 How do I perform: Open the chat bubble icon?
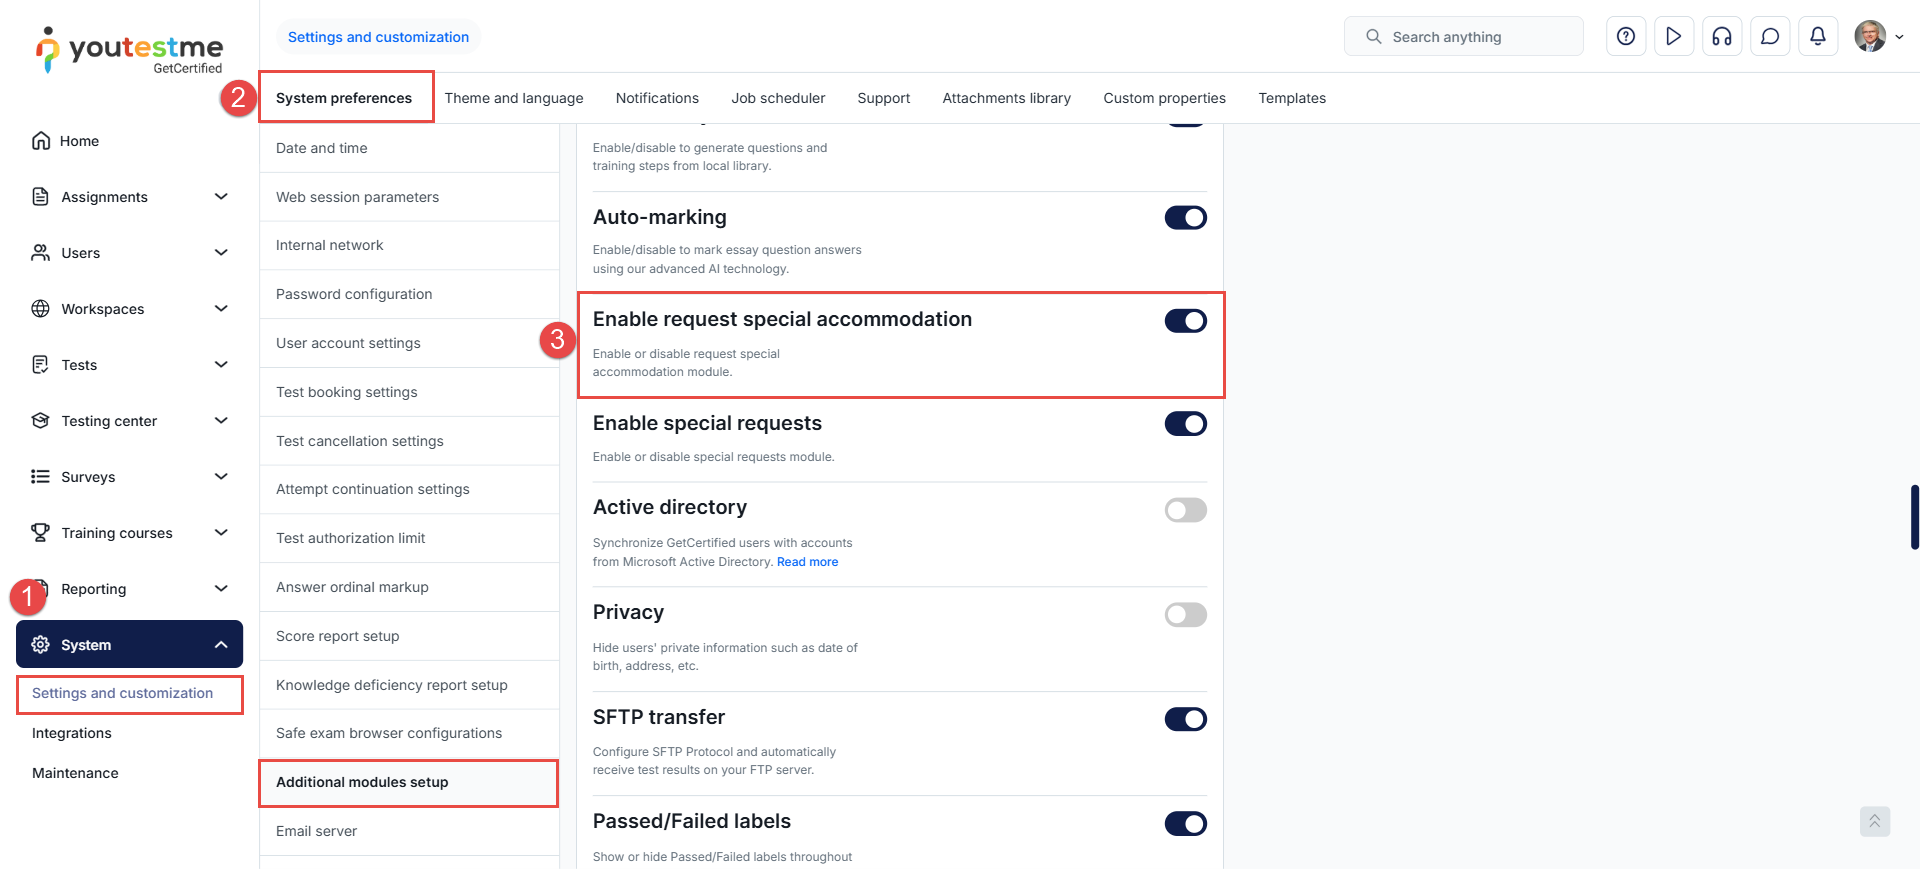pyautogui.click(x=1770, y=37)
